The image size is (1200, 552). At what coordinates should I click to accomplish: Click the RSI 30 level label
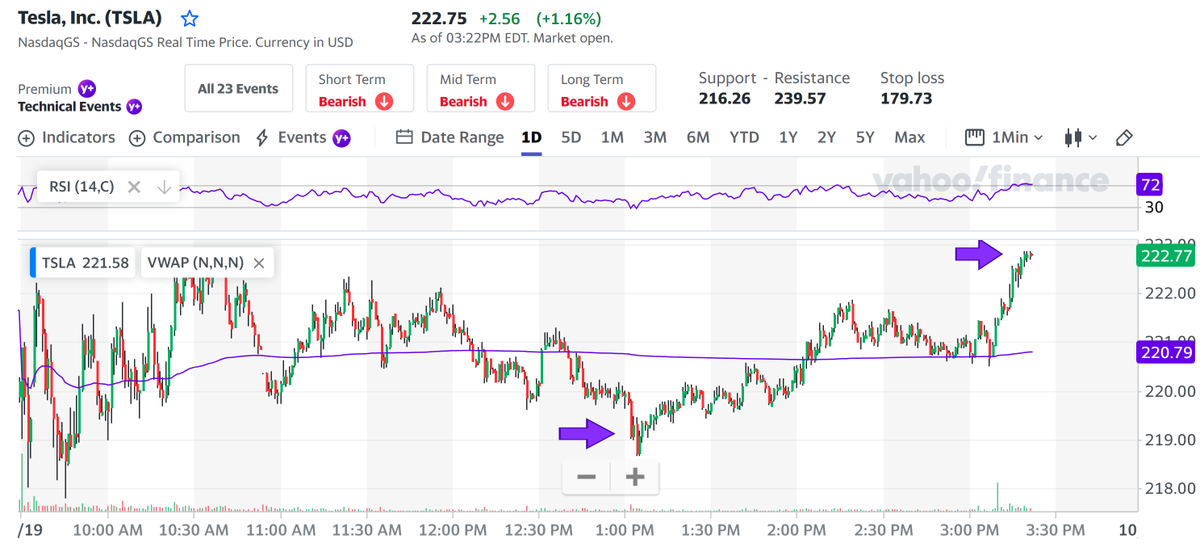[x=1154, y=207]
